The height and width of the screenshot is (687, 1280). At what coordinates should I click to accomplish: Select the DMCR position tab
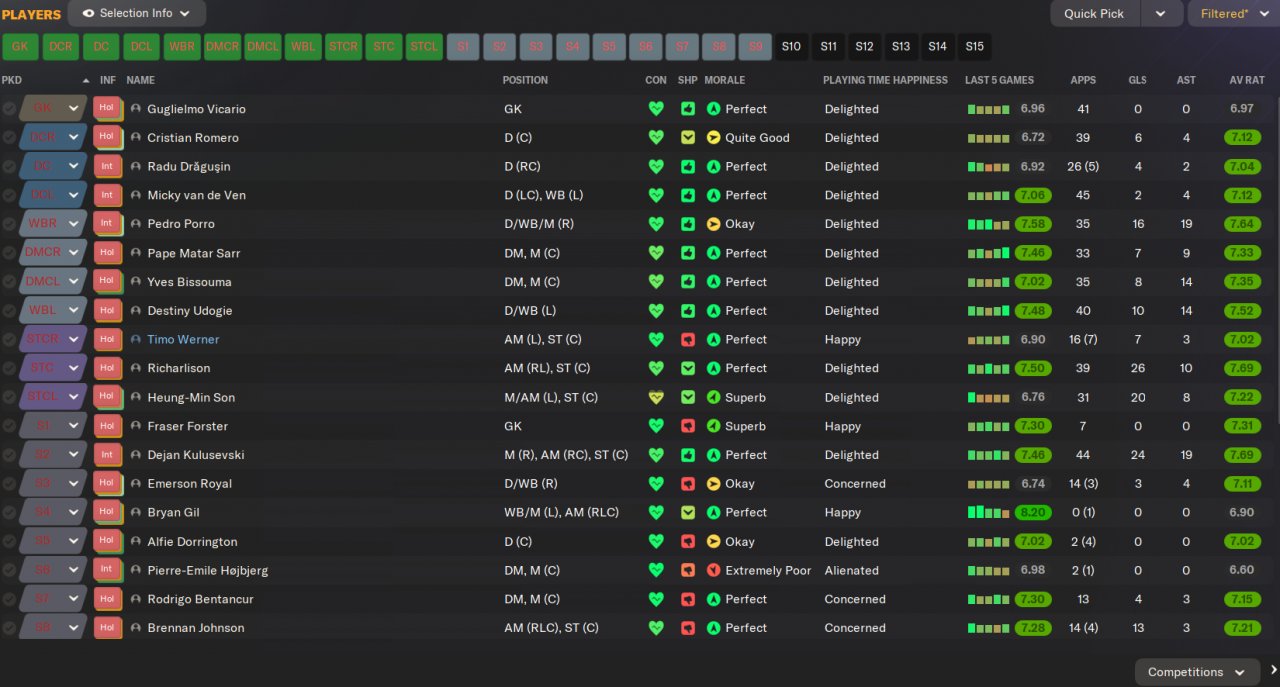pyautogui.click(x=222, y=47)
